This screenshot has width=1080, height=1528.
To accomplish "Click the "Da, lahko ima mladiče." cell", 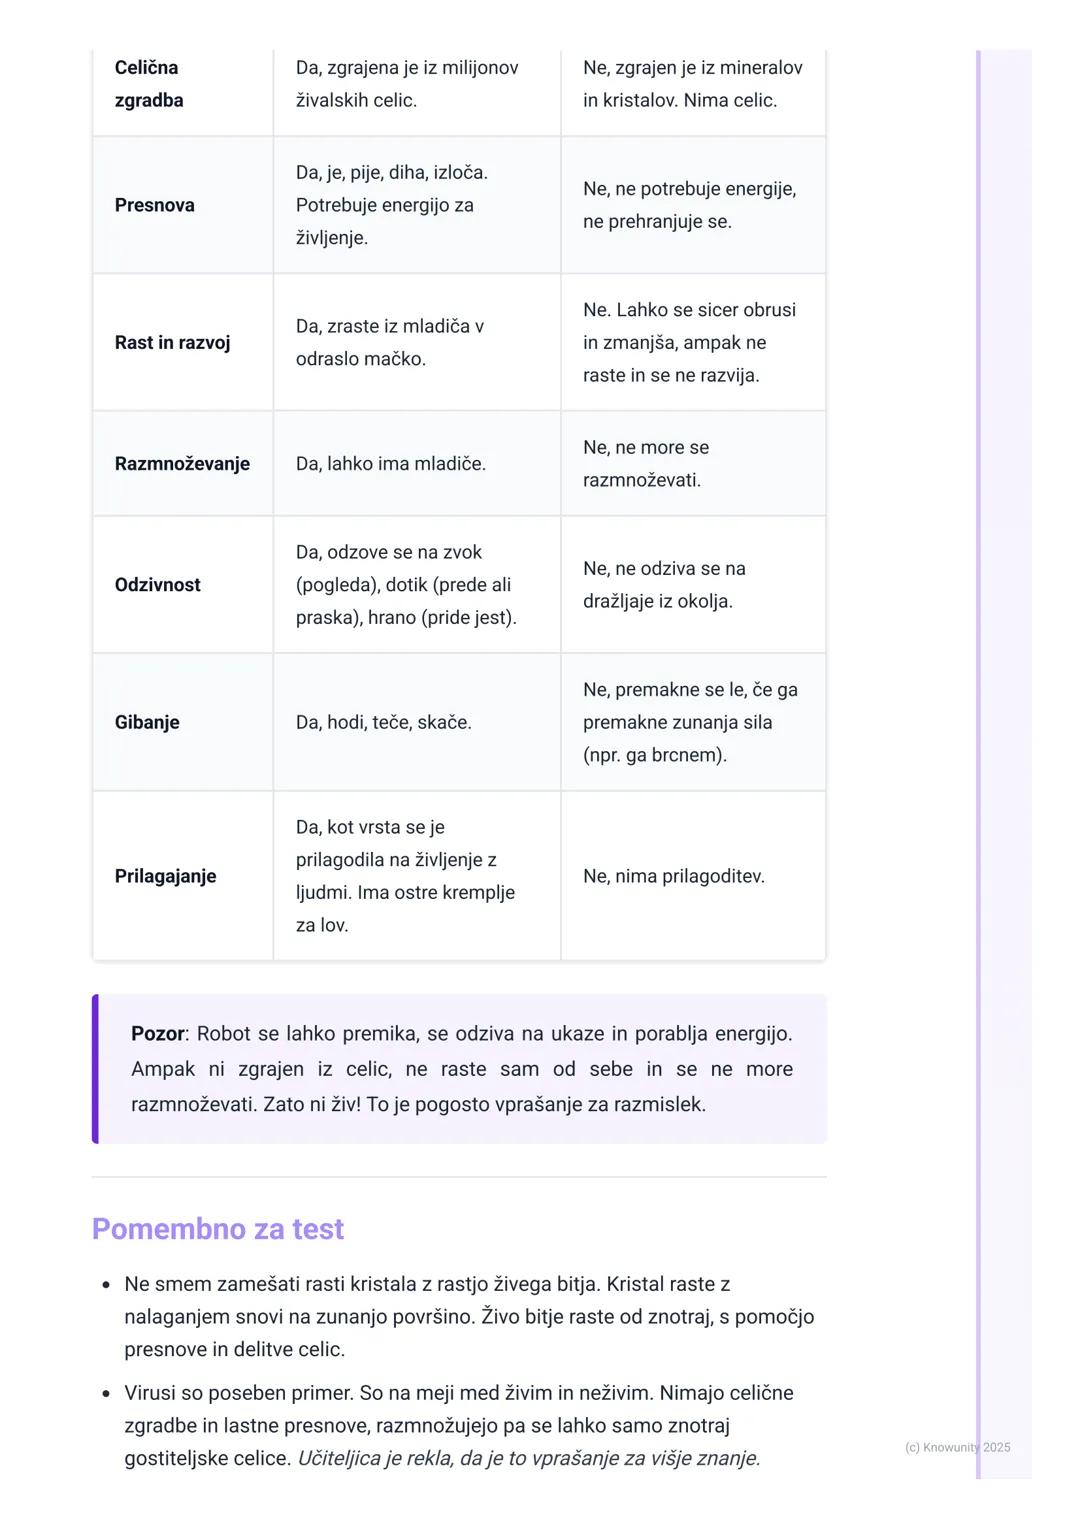I will 391,464.
